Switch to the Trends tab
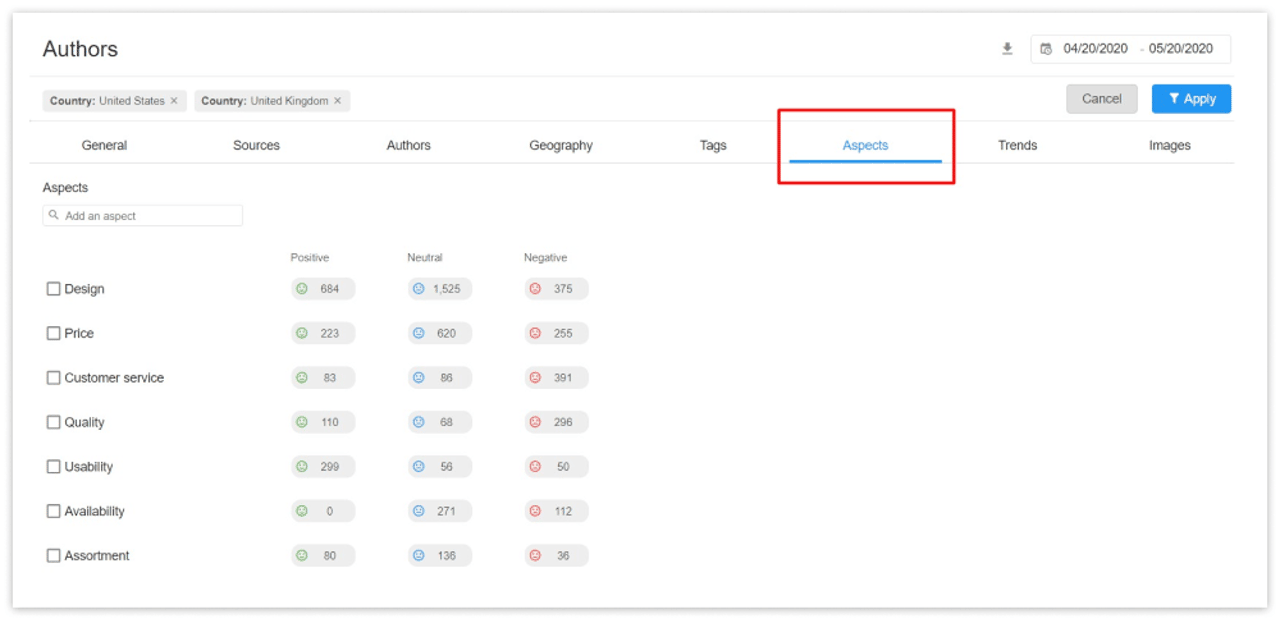This screenshot has width=1280, height=623. pos(1017,144)
